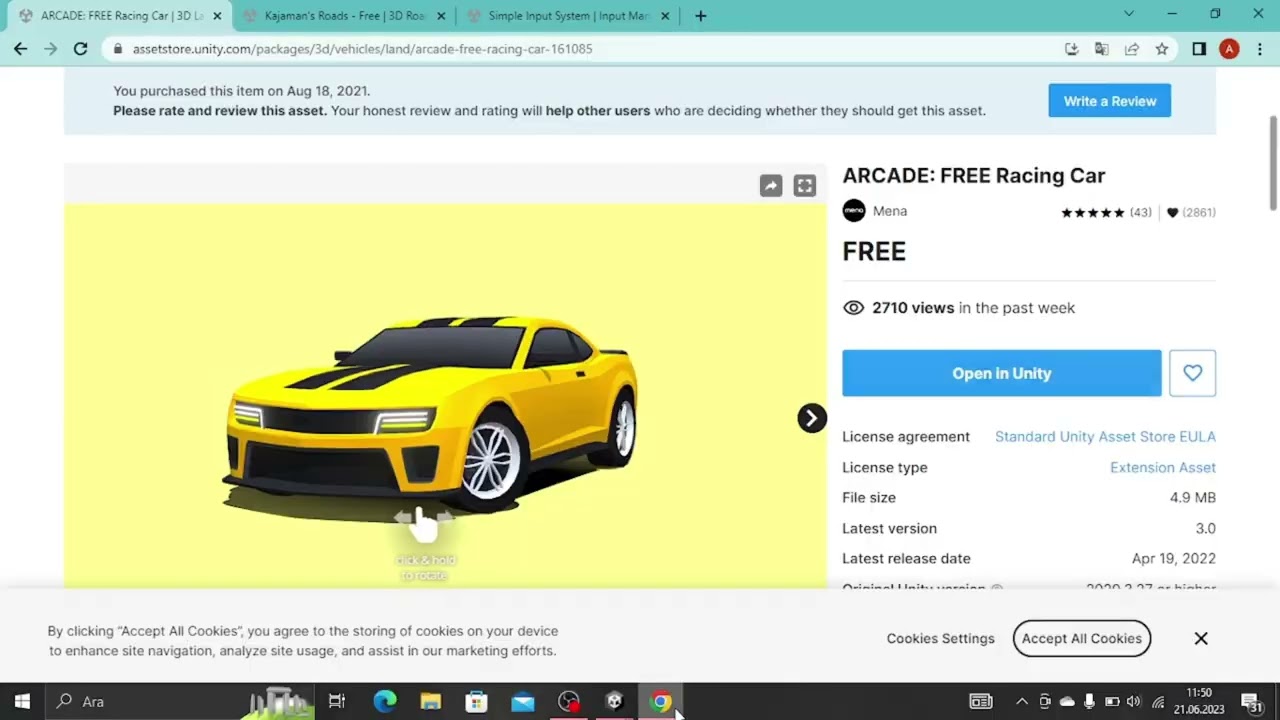Open Task View on the taskbar

click(x=337, y=701)
